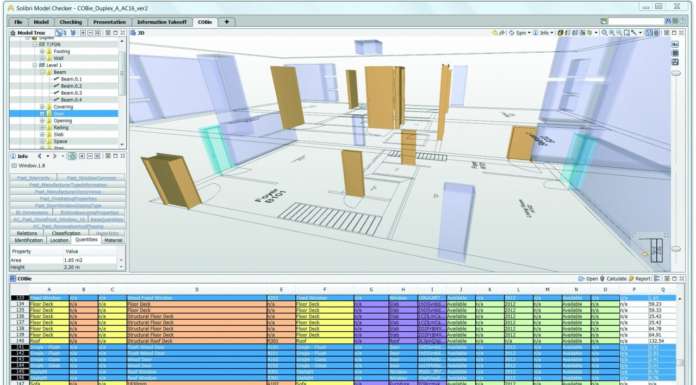Collapse all nodes in Model Tree toolbar
Screen dimensions: 696x385
(x=90, y=33)
